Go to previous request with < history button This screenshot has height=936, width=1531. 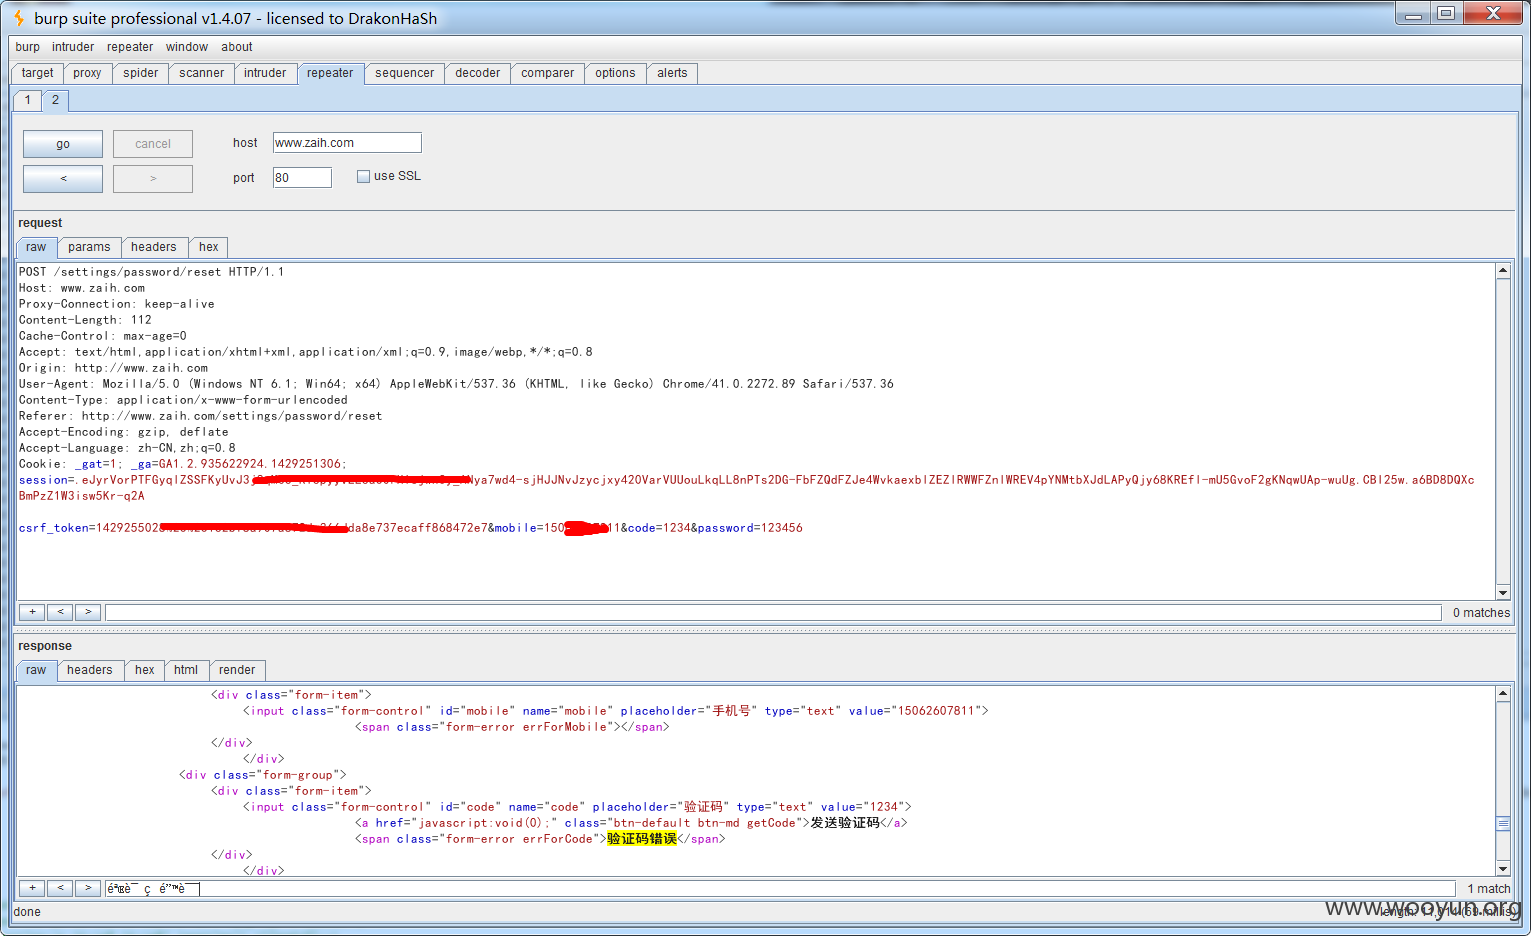pyautogui.click(x=63, y=179)
